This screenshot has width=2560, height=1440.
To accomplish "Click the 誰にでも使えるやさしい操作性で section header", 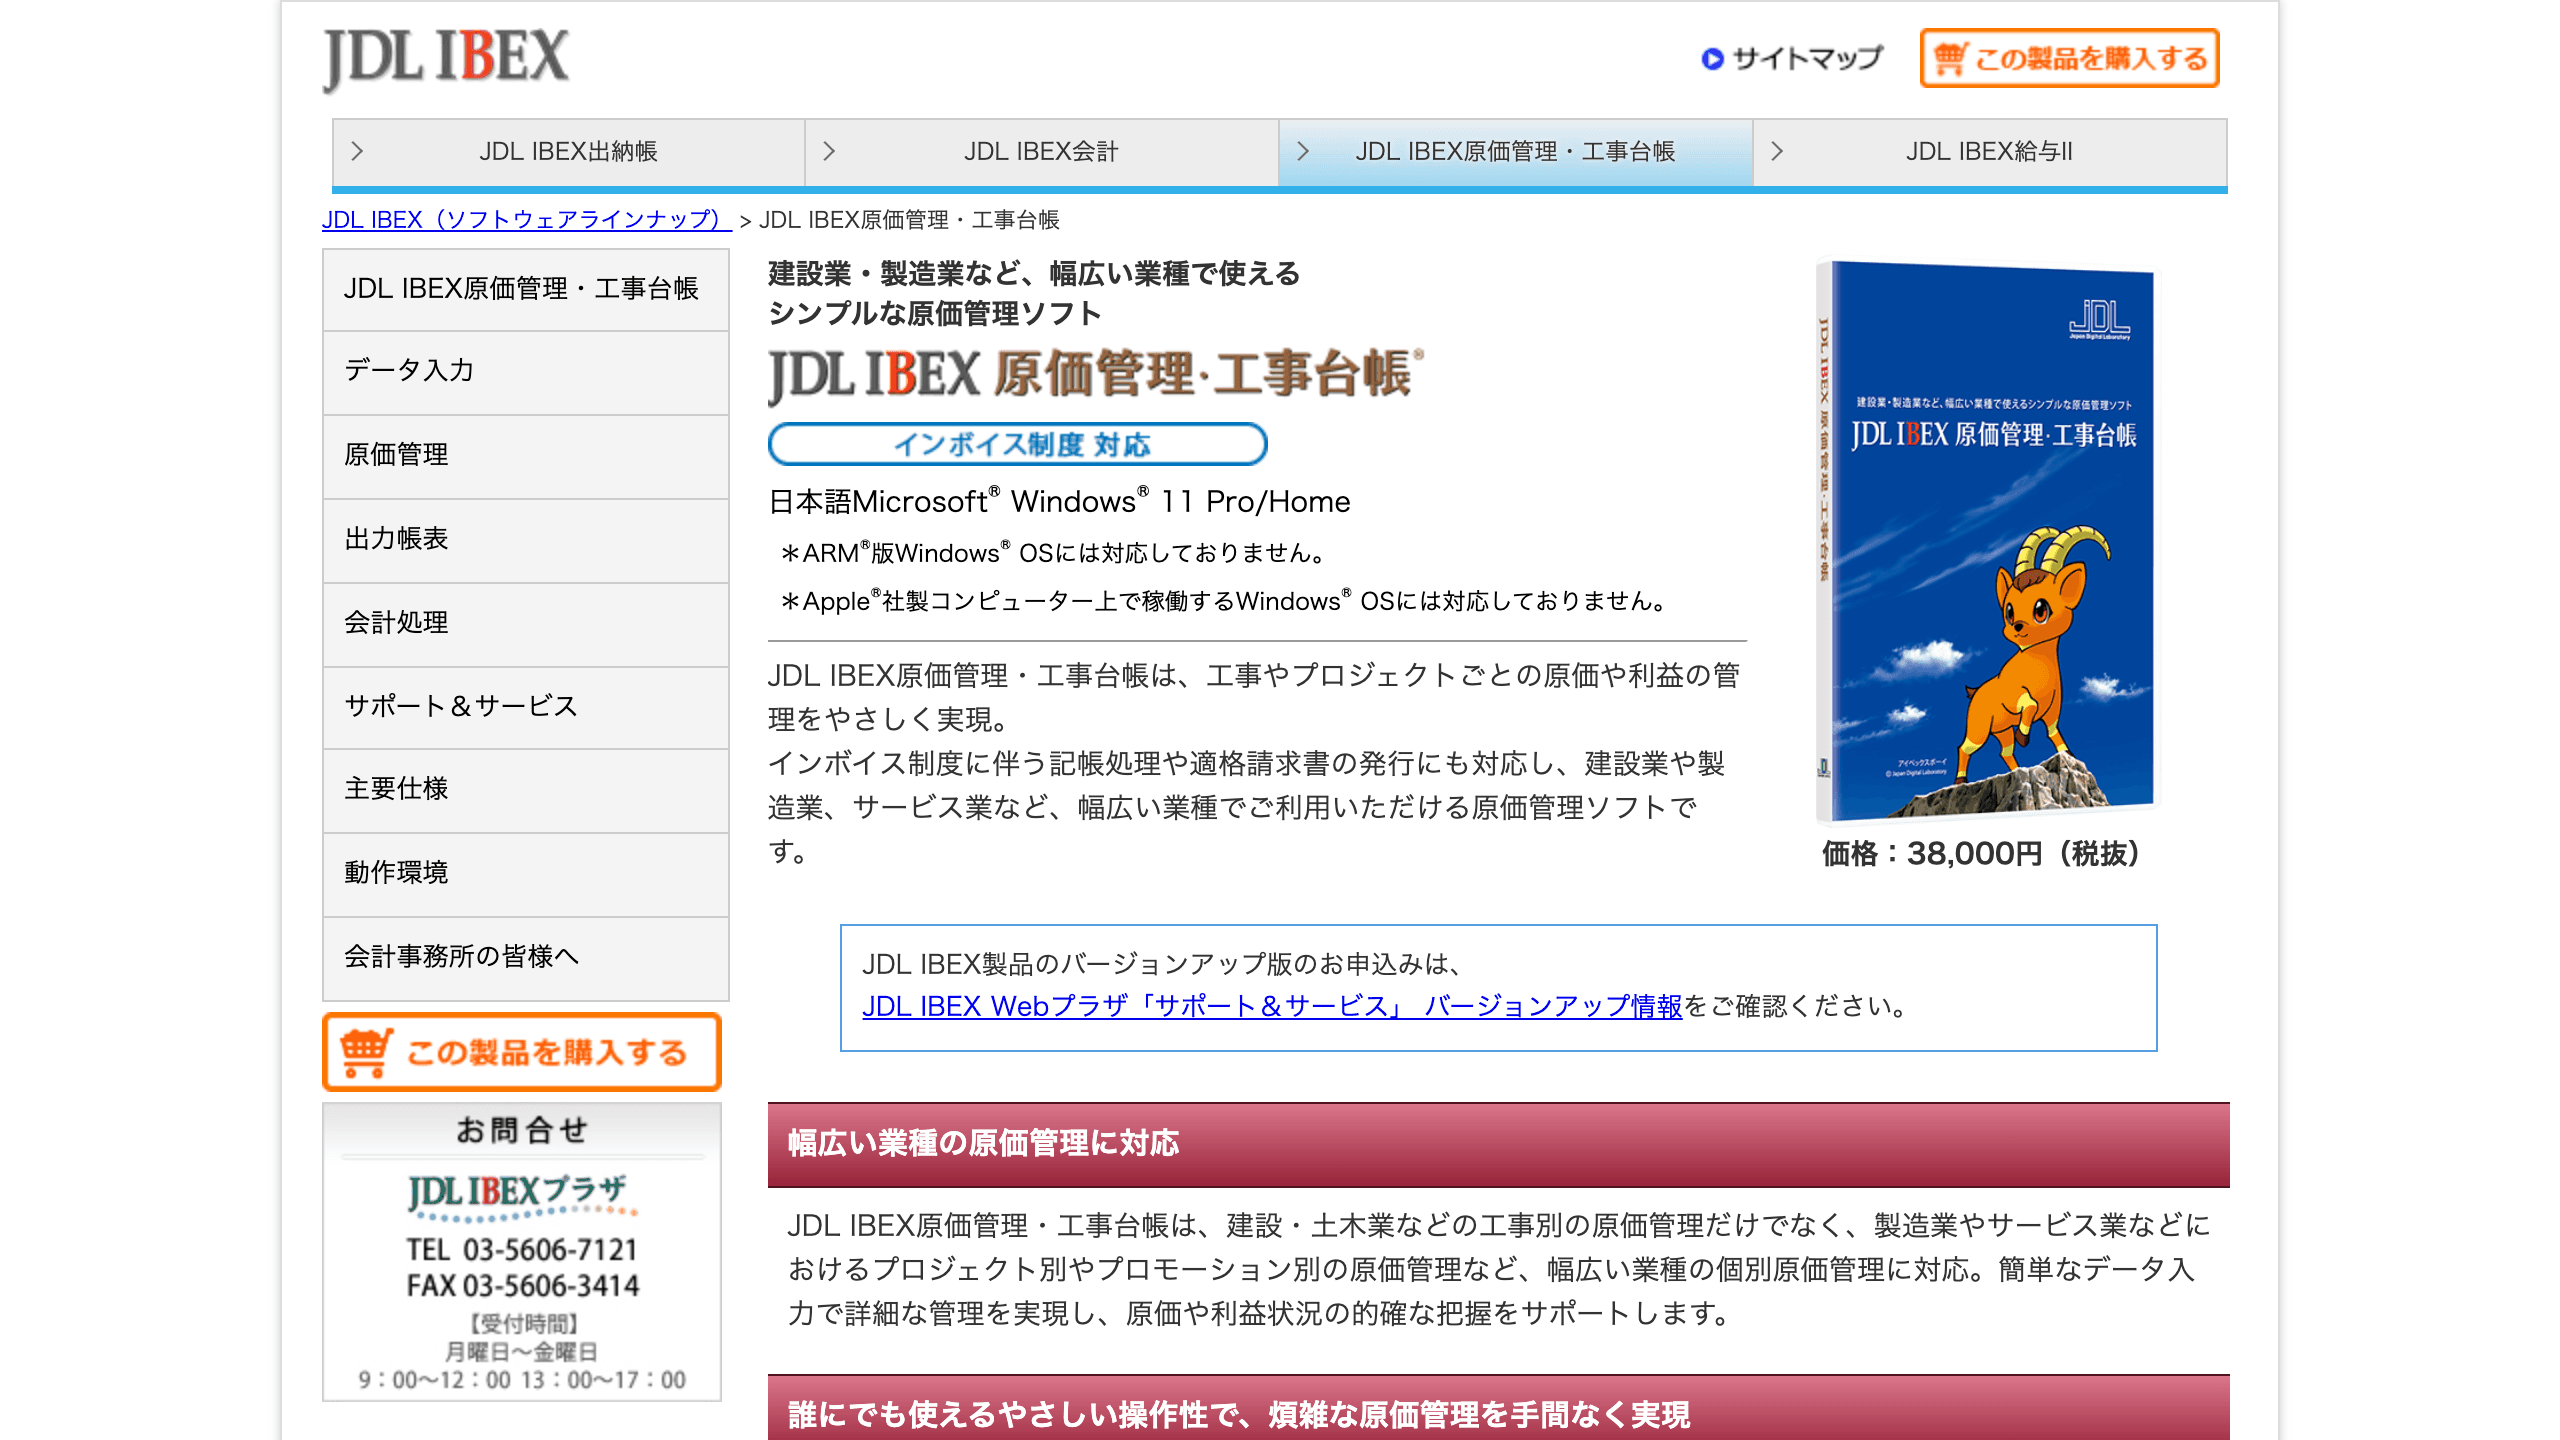I will tap(1498, 1408).
